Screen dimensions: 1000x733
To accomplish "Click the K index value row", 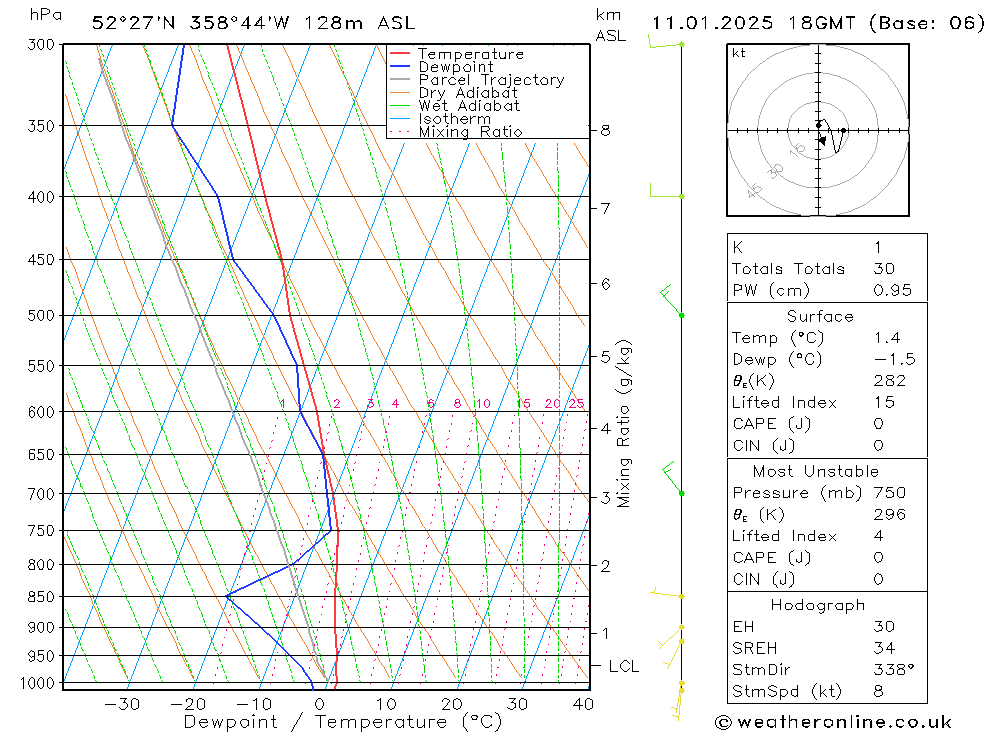I will 827,247.
